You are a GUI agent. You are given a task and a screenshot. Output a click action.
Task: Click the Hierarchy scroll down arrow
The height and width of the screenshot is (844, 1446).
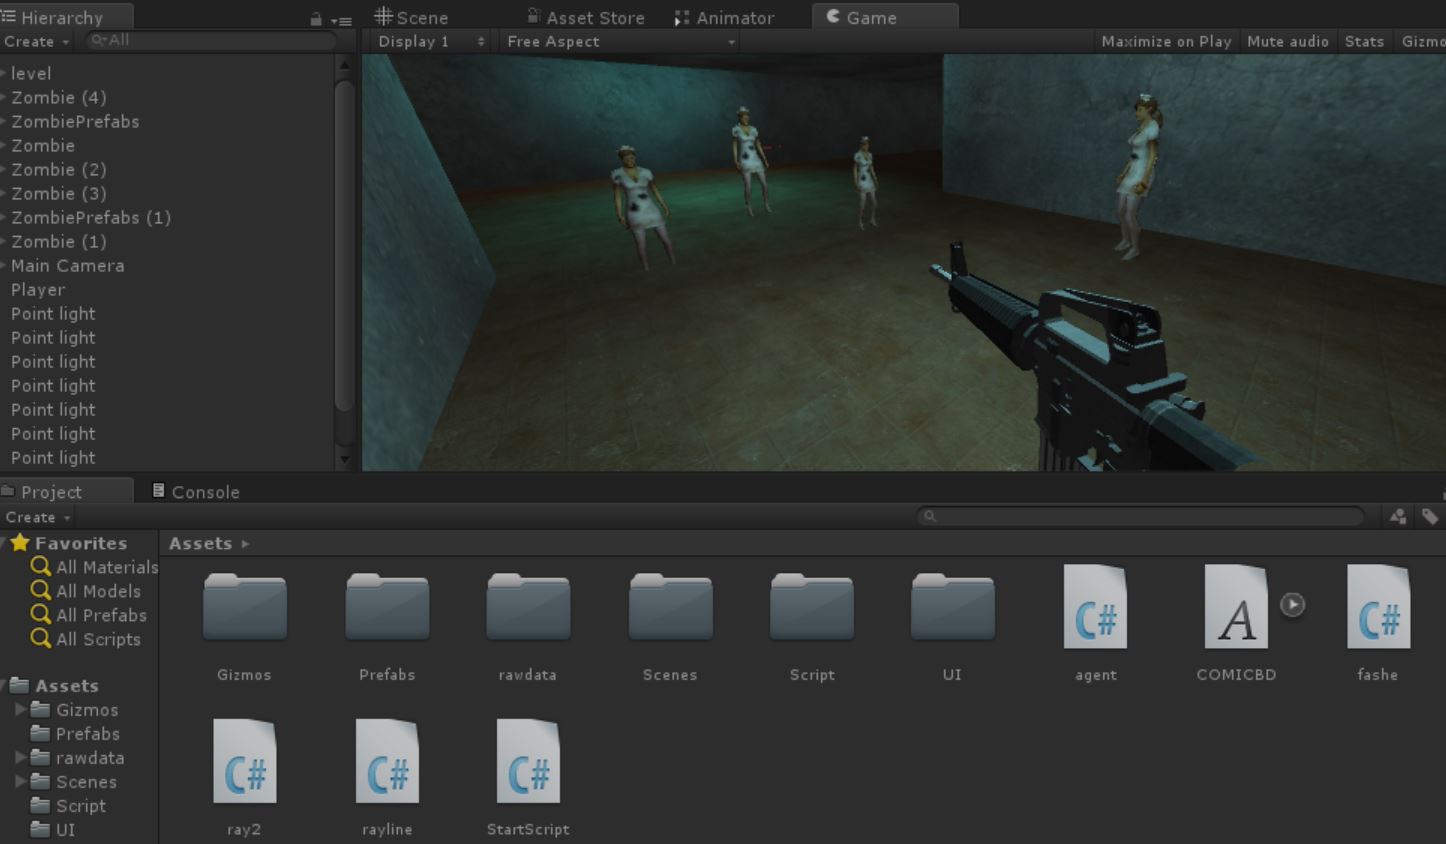pos(345,460)
